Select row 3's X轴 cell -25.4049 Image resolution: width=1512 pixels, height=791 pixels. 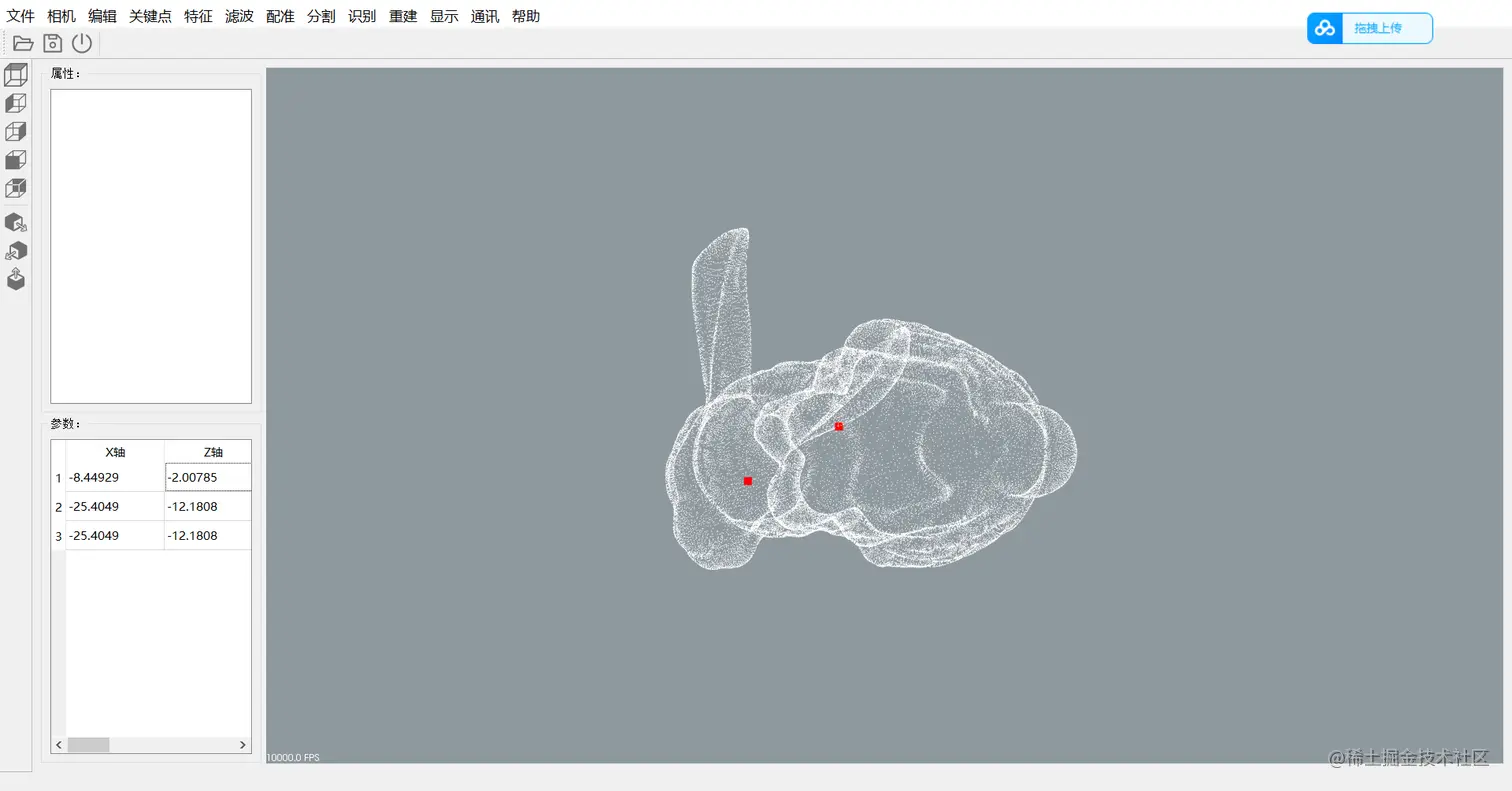(x=115, y=535)
